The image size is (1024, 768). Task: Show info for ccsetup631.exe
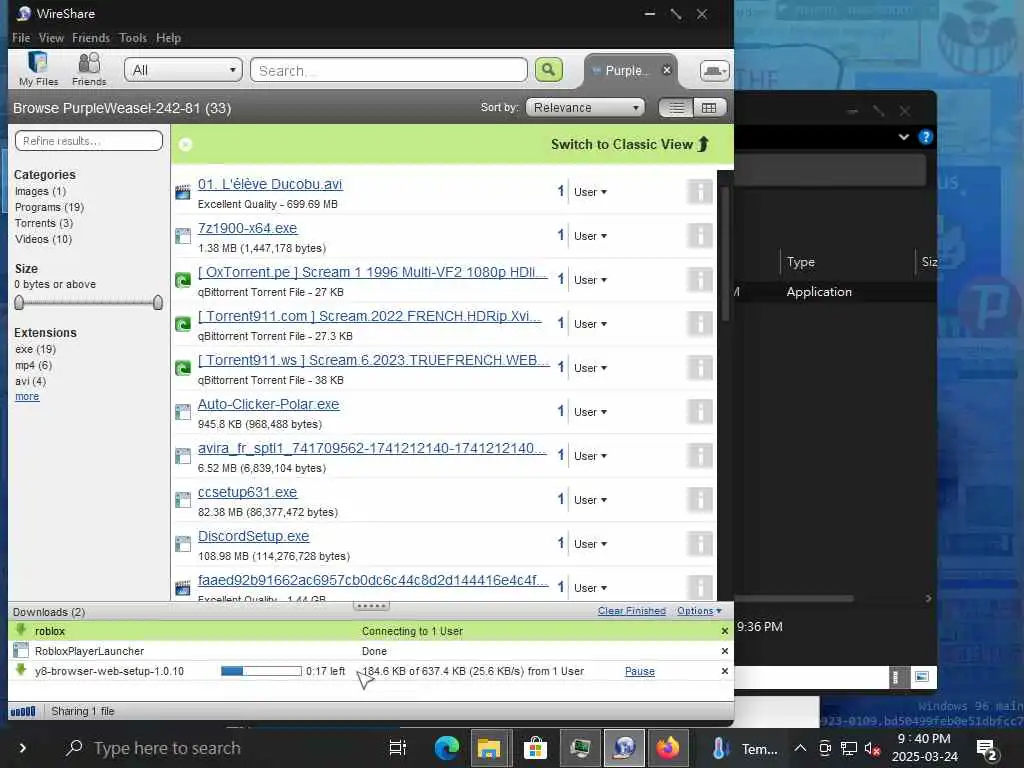click(700, 500)
